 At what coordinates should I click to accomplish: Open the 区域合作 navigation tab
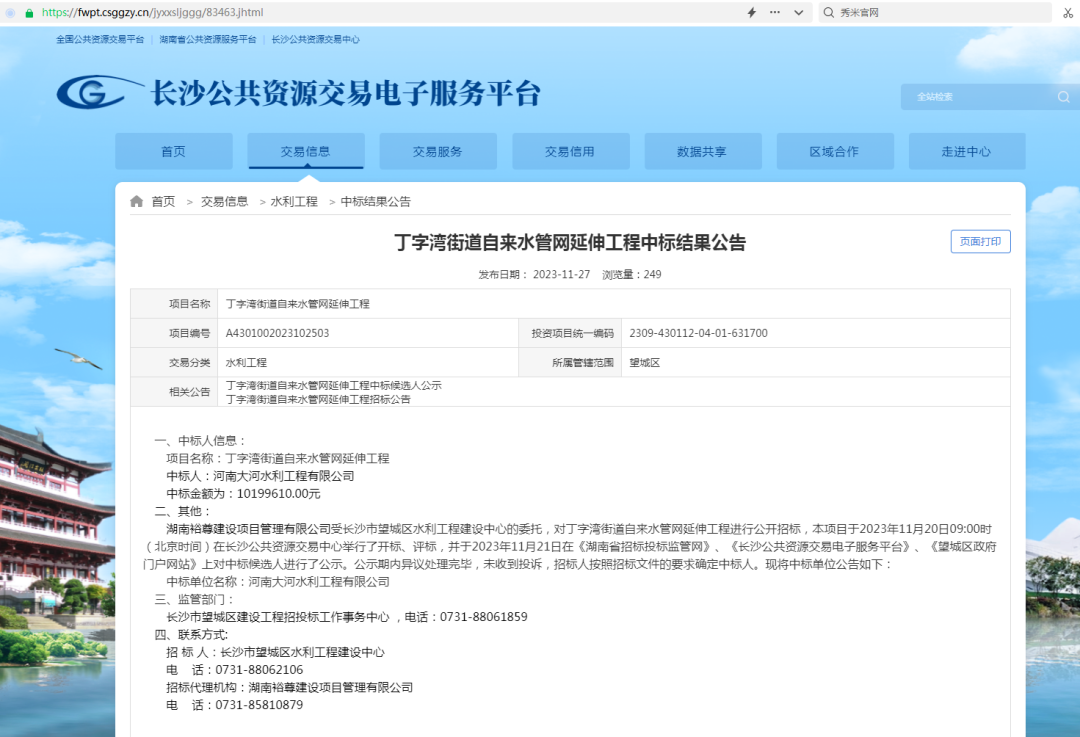(x=834, y=152)
